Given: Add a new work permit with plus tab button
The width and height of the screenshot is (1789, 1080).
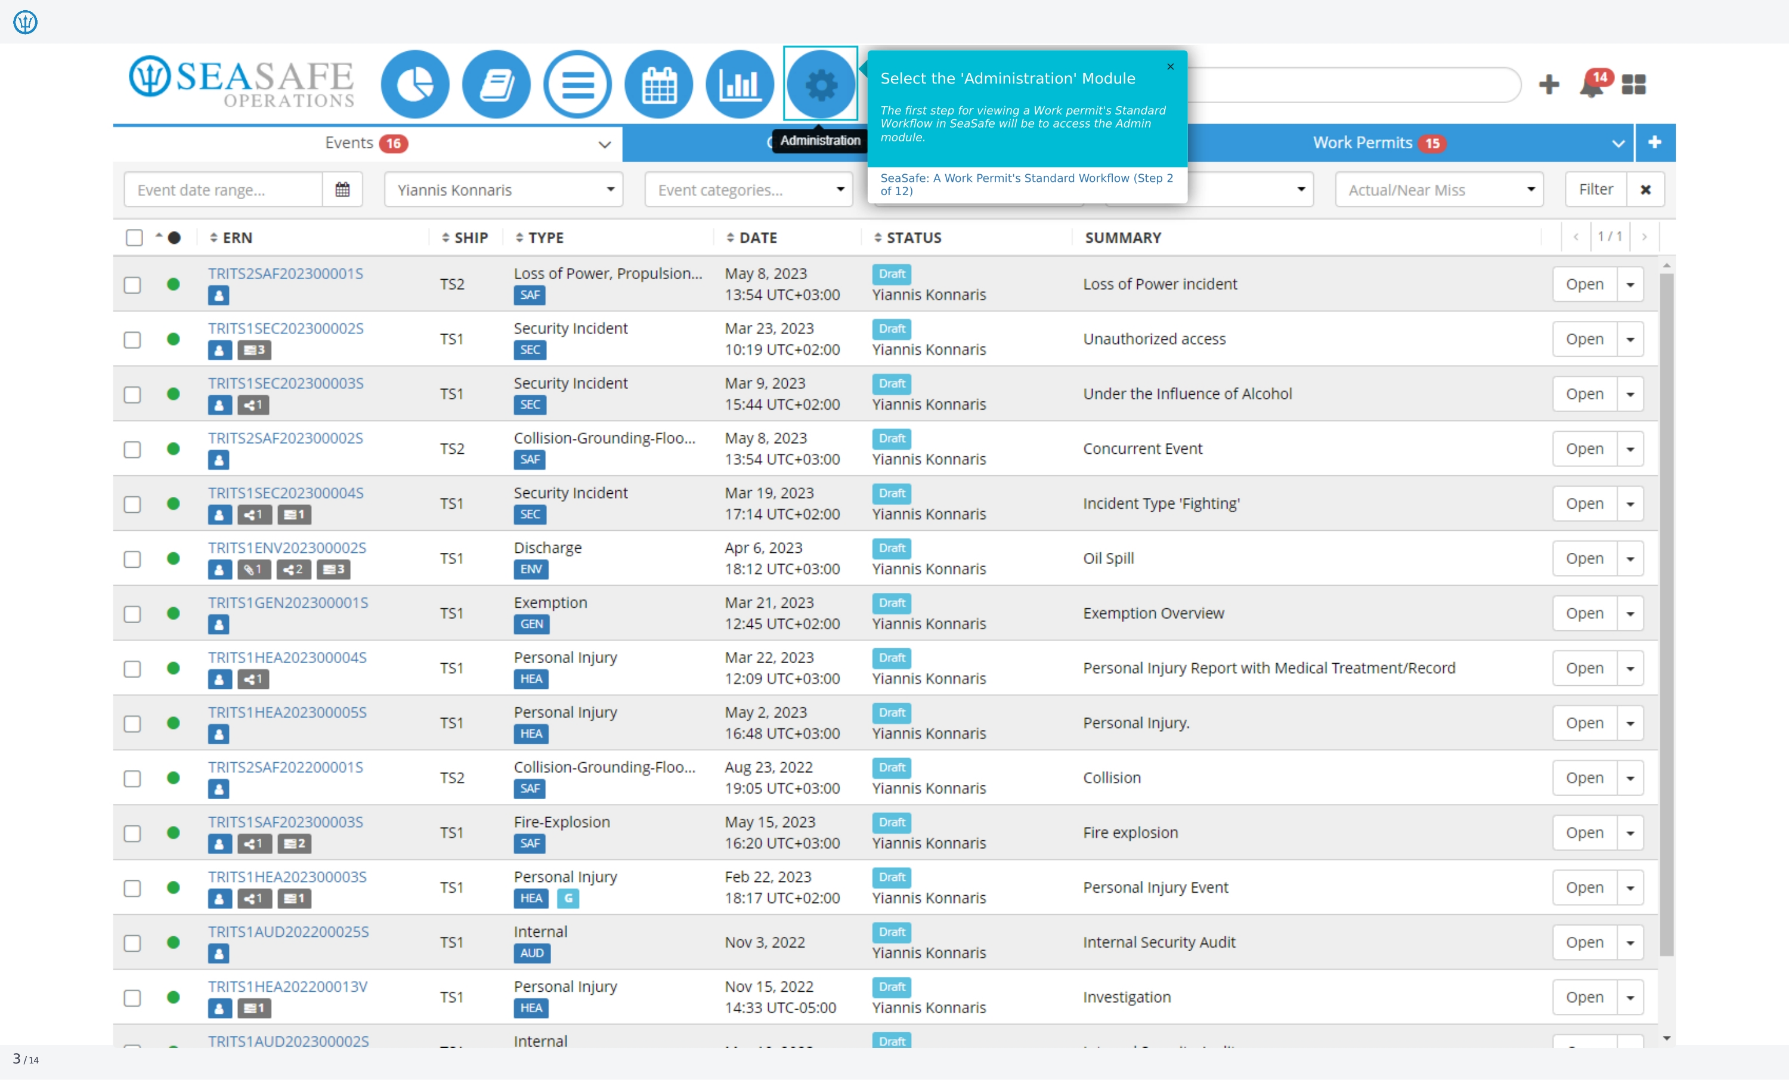Looking at the screenshot, I should [1655, 143].
